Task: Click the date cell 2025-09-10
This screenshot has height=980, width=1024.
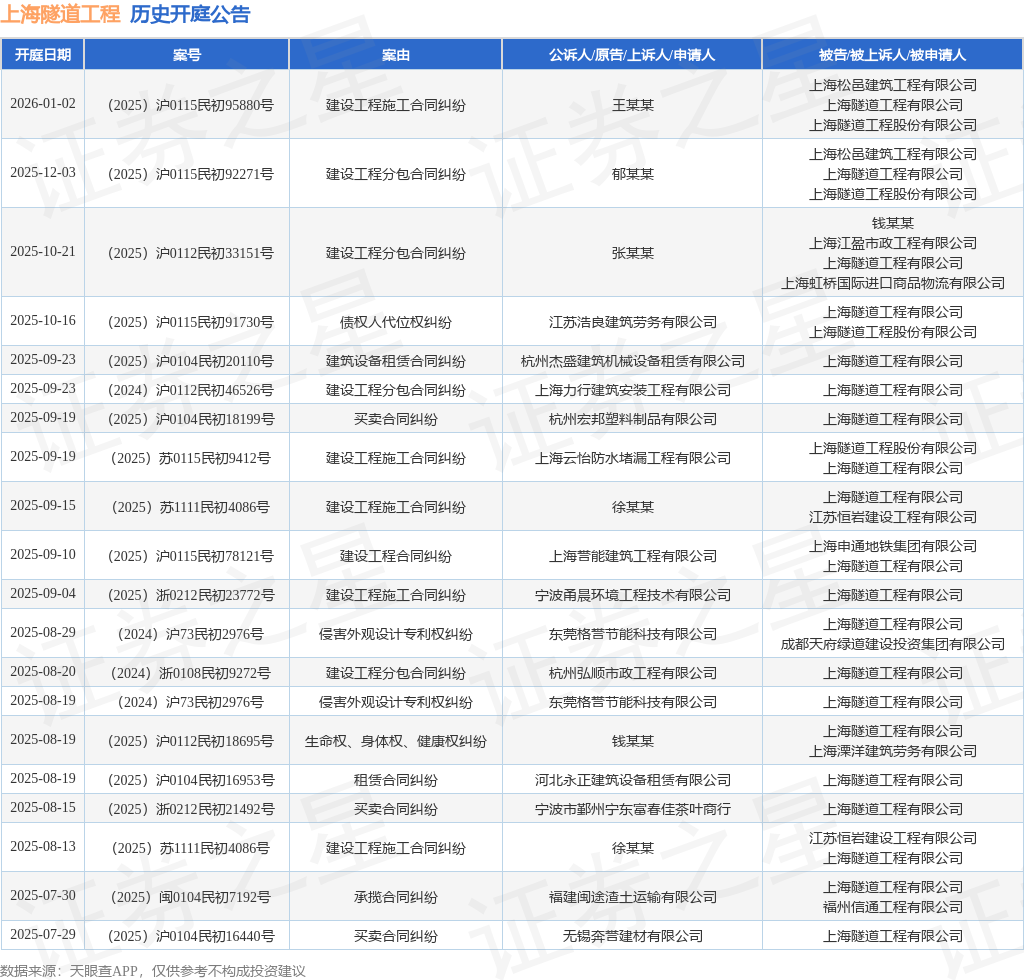Action: pyautogui.click(x=42, y=554)
